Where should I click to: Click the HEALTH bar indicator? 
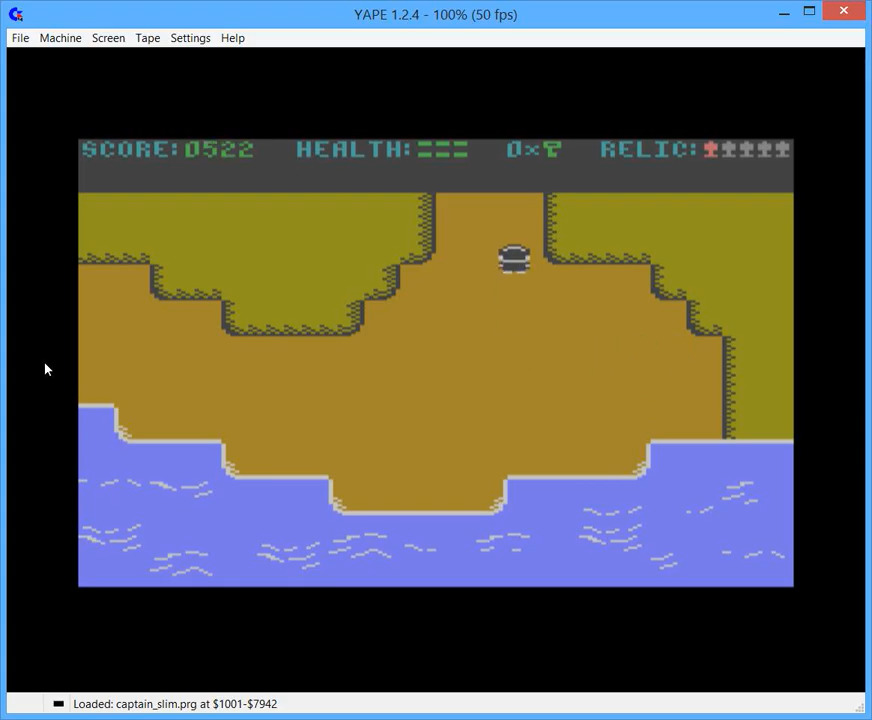pyautogui.click(x=443, y=149)
